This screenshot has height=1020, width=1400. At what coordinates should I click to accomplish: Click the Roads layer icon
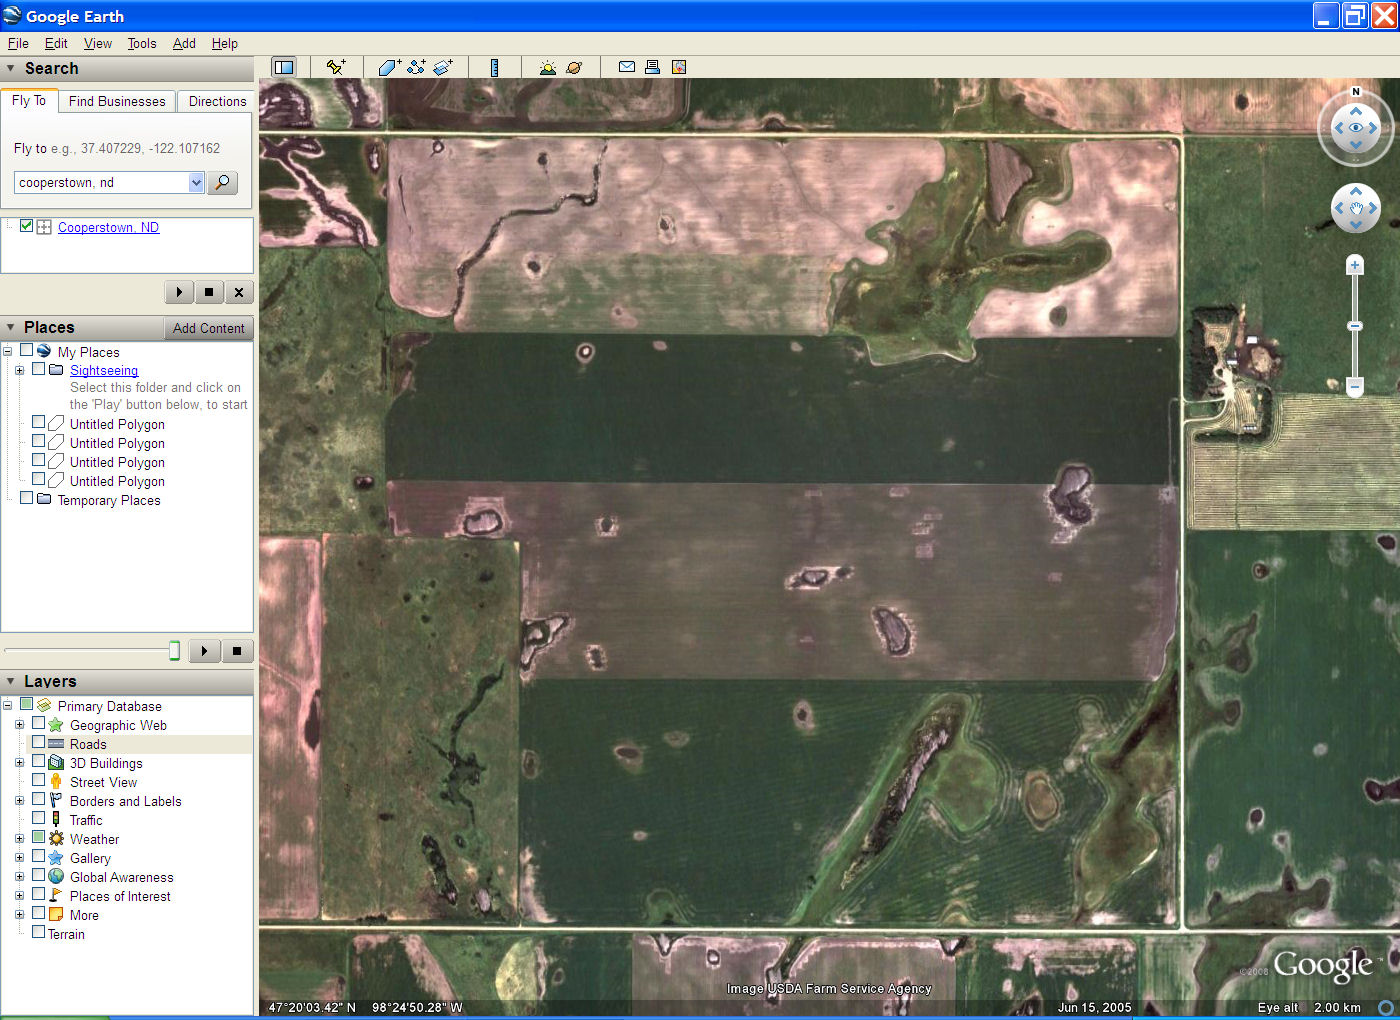[x=56, y=744]
